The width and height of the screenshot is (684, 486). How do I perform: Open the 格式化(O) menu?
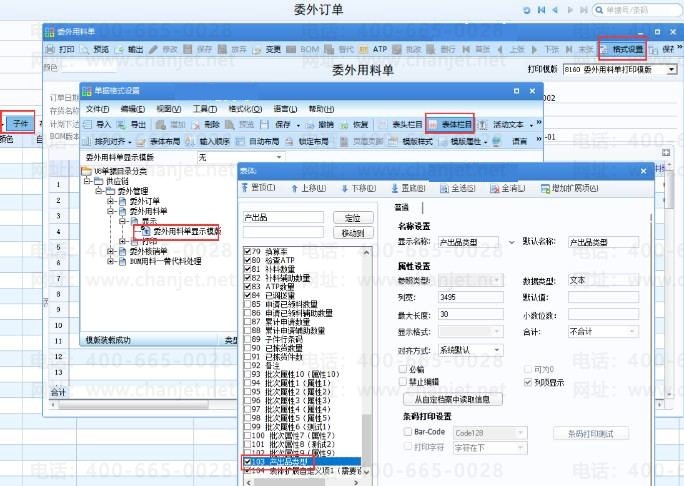(x=245, y=109)
